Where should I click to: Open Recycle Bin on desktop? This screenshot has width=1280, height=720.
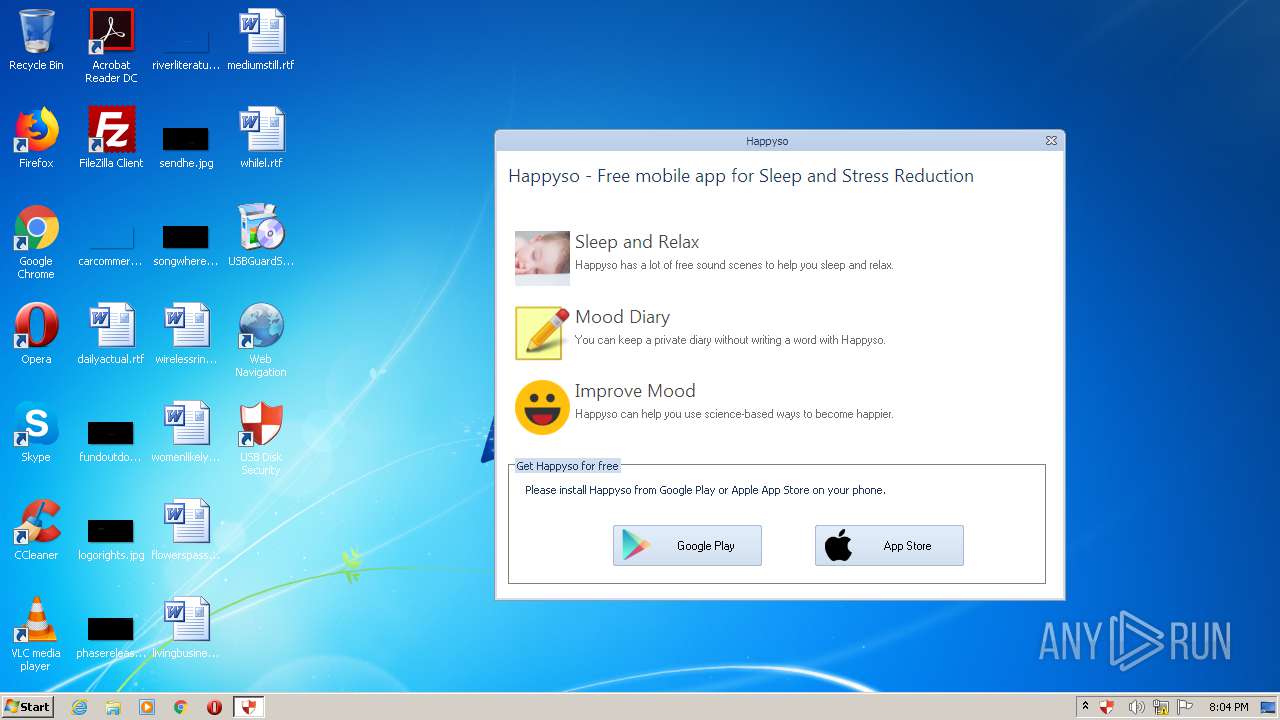pos(36,40)
